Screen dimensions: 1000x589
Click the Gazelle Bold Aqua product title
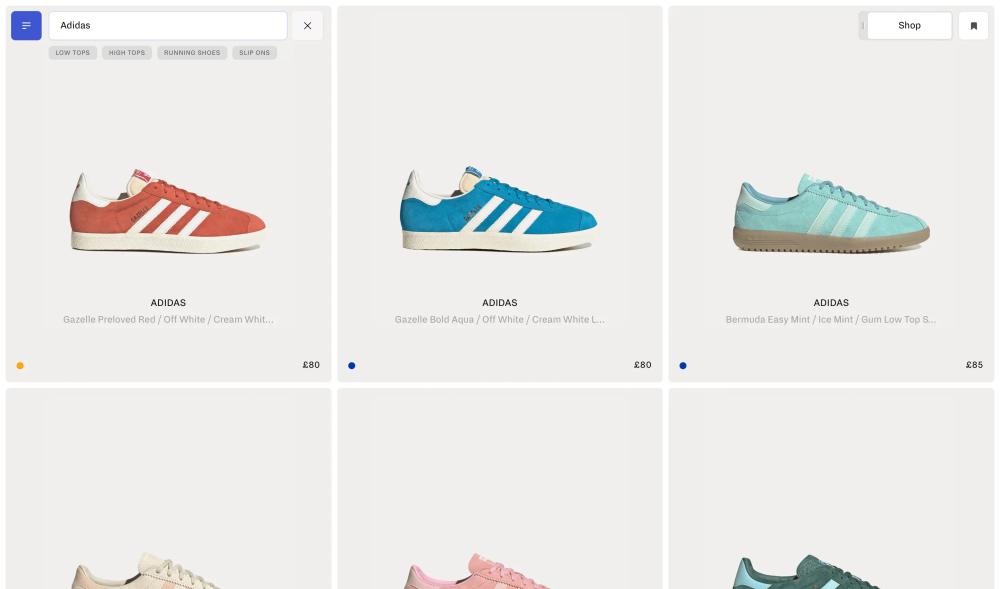point(499,319)
